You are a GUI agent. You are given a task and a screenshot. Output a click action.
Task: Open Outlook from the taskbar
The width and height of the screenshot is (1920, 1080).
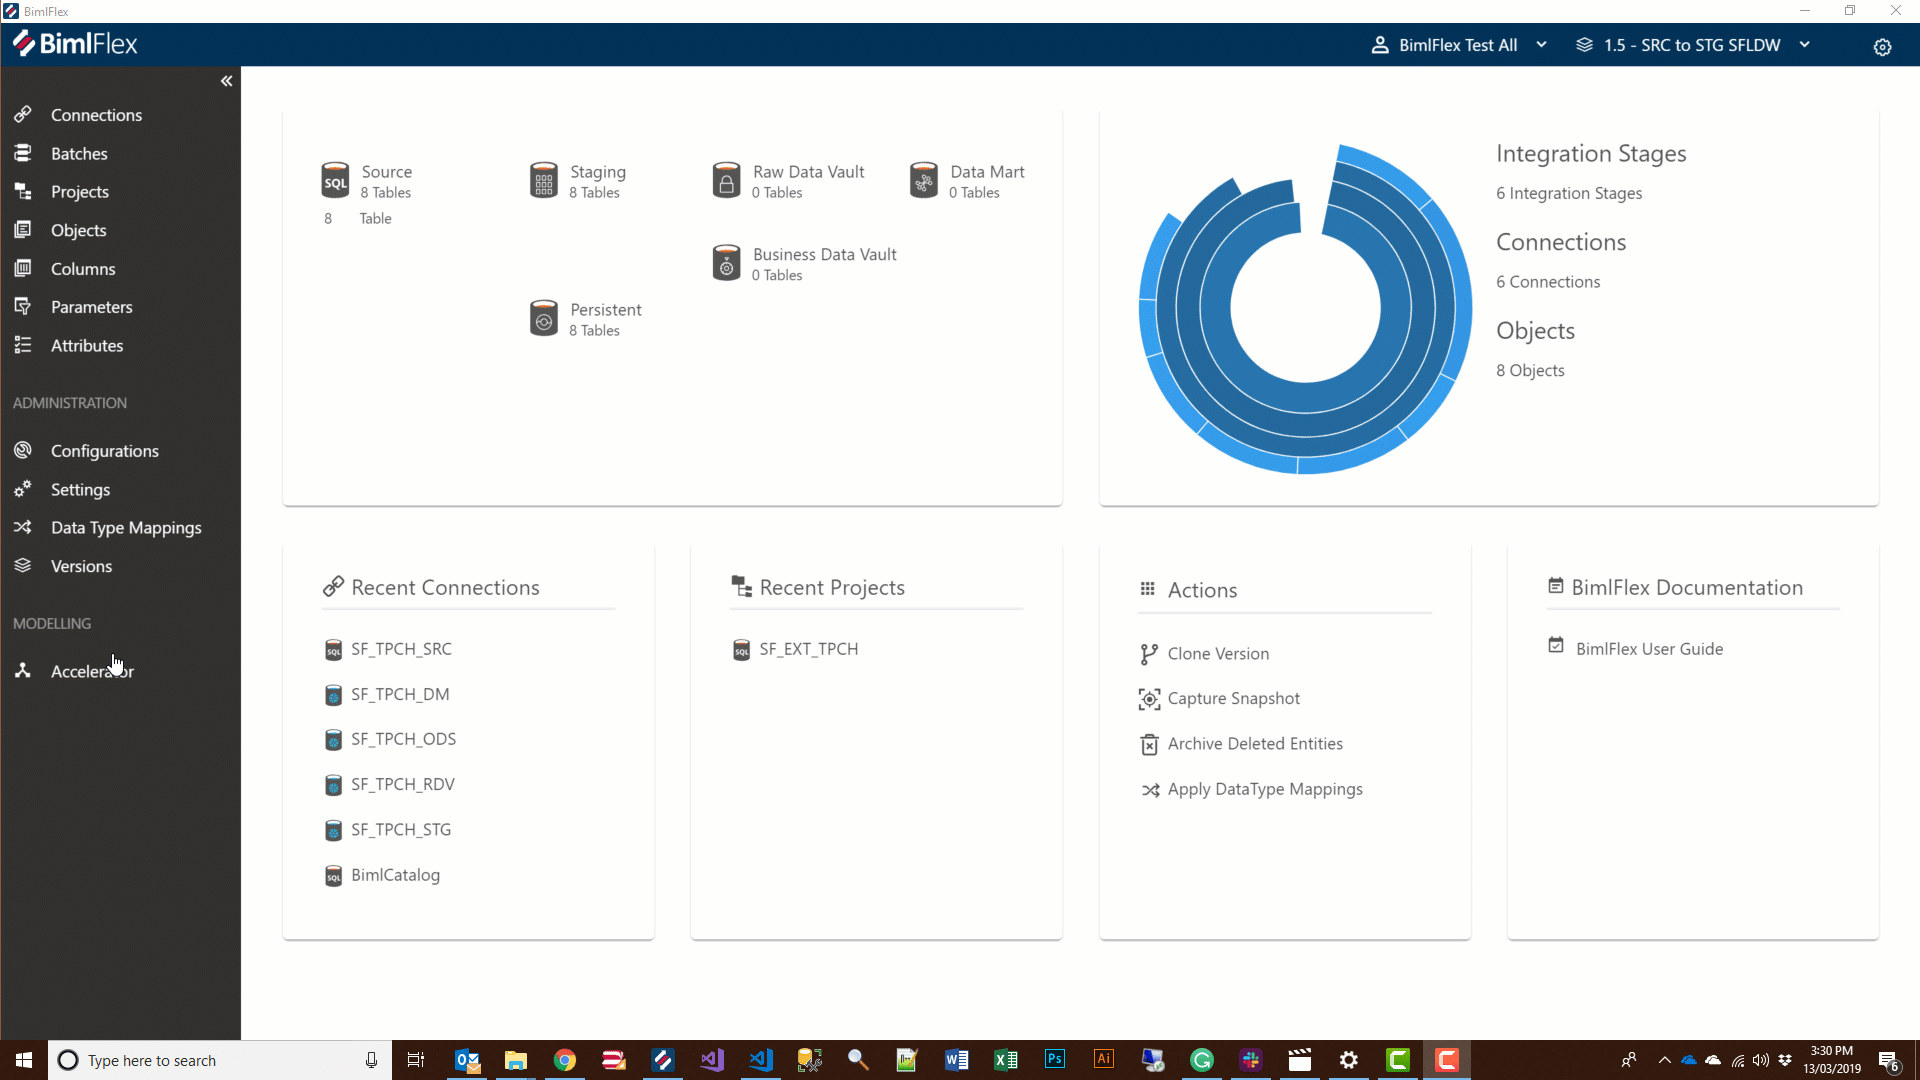pos(467,1060)
